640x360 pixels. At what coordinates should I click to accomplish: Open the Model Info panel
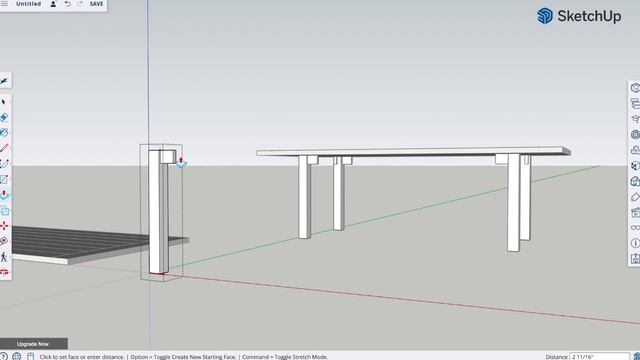pos(635,243)
